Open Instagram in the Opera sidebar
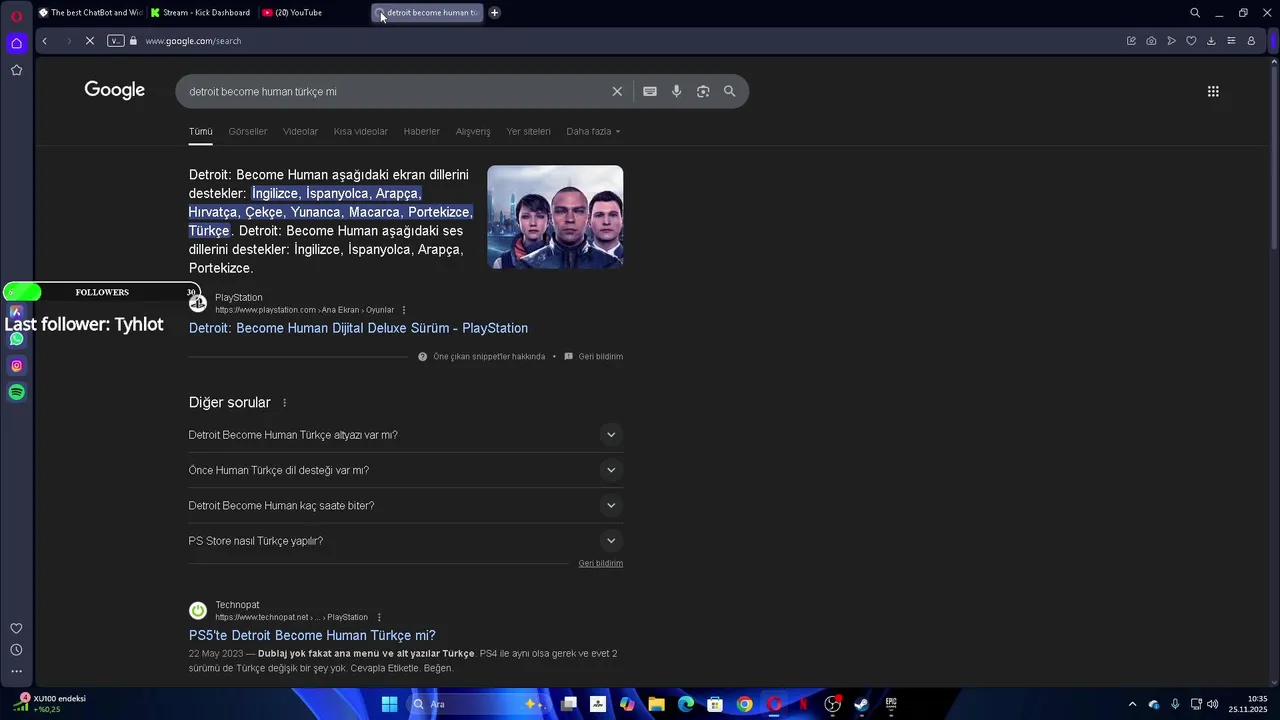 click(16, 366)
